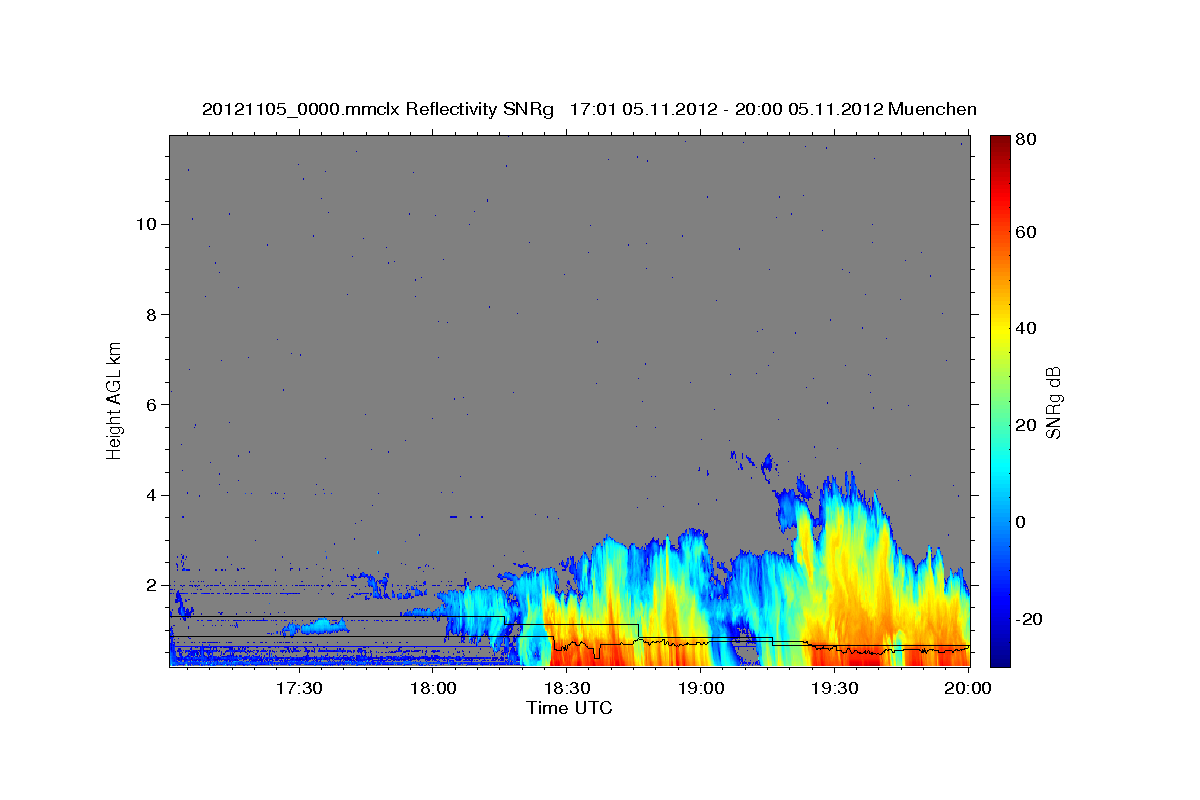Click the height tick label 4
1200x800 pixels.
coord(152,495)
